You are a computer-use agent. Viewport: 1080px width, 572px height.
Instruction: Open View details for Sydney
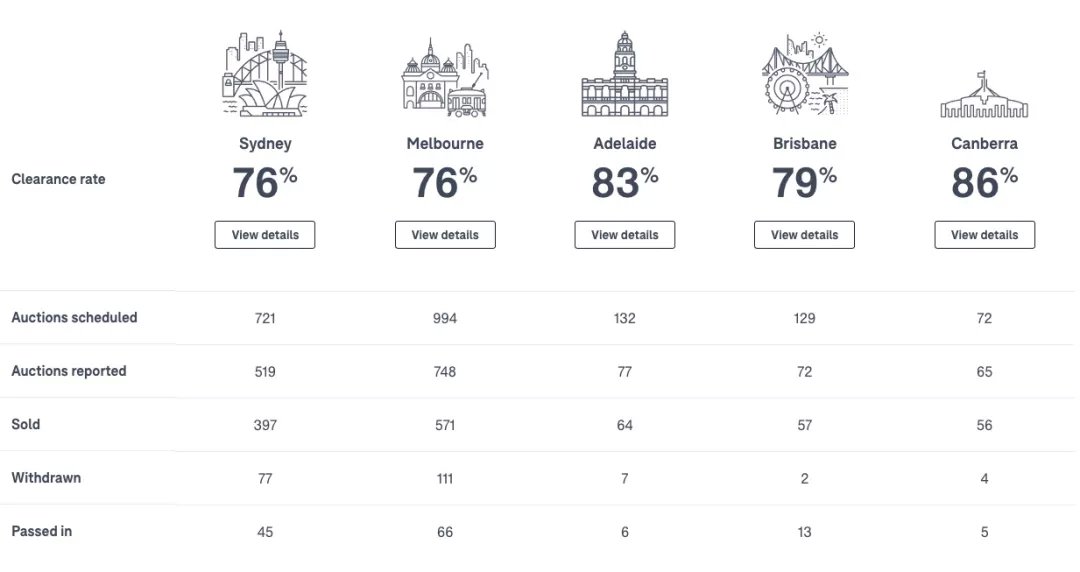coord(264,235)
